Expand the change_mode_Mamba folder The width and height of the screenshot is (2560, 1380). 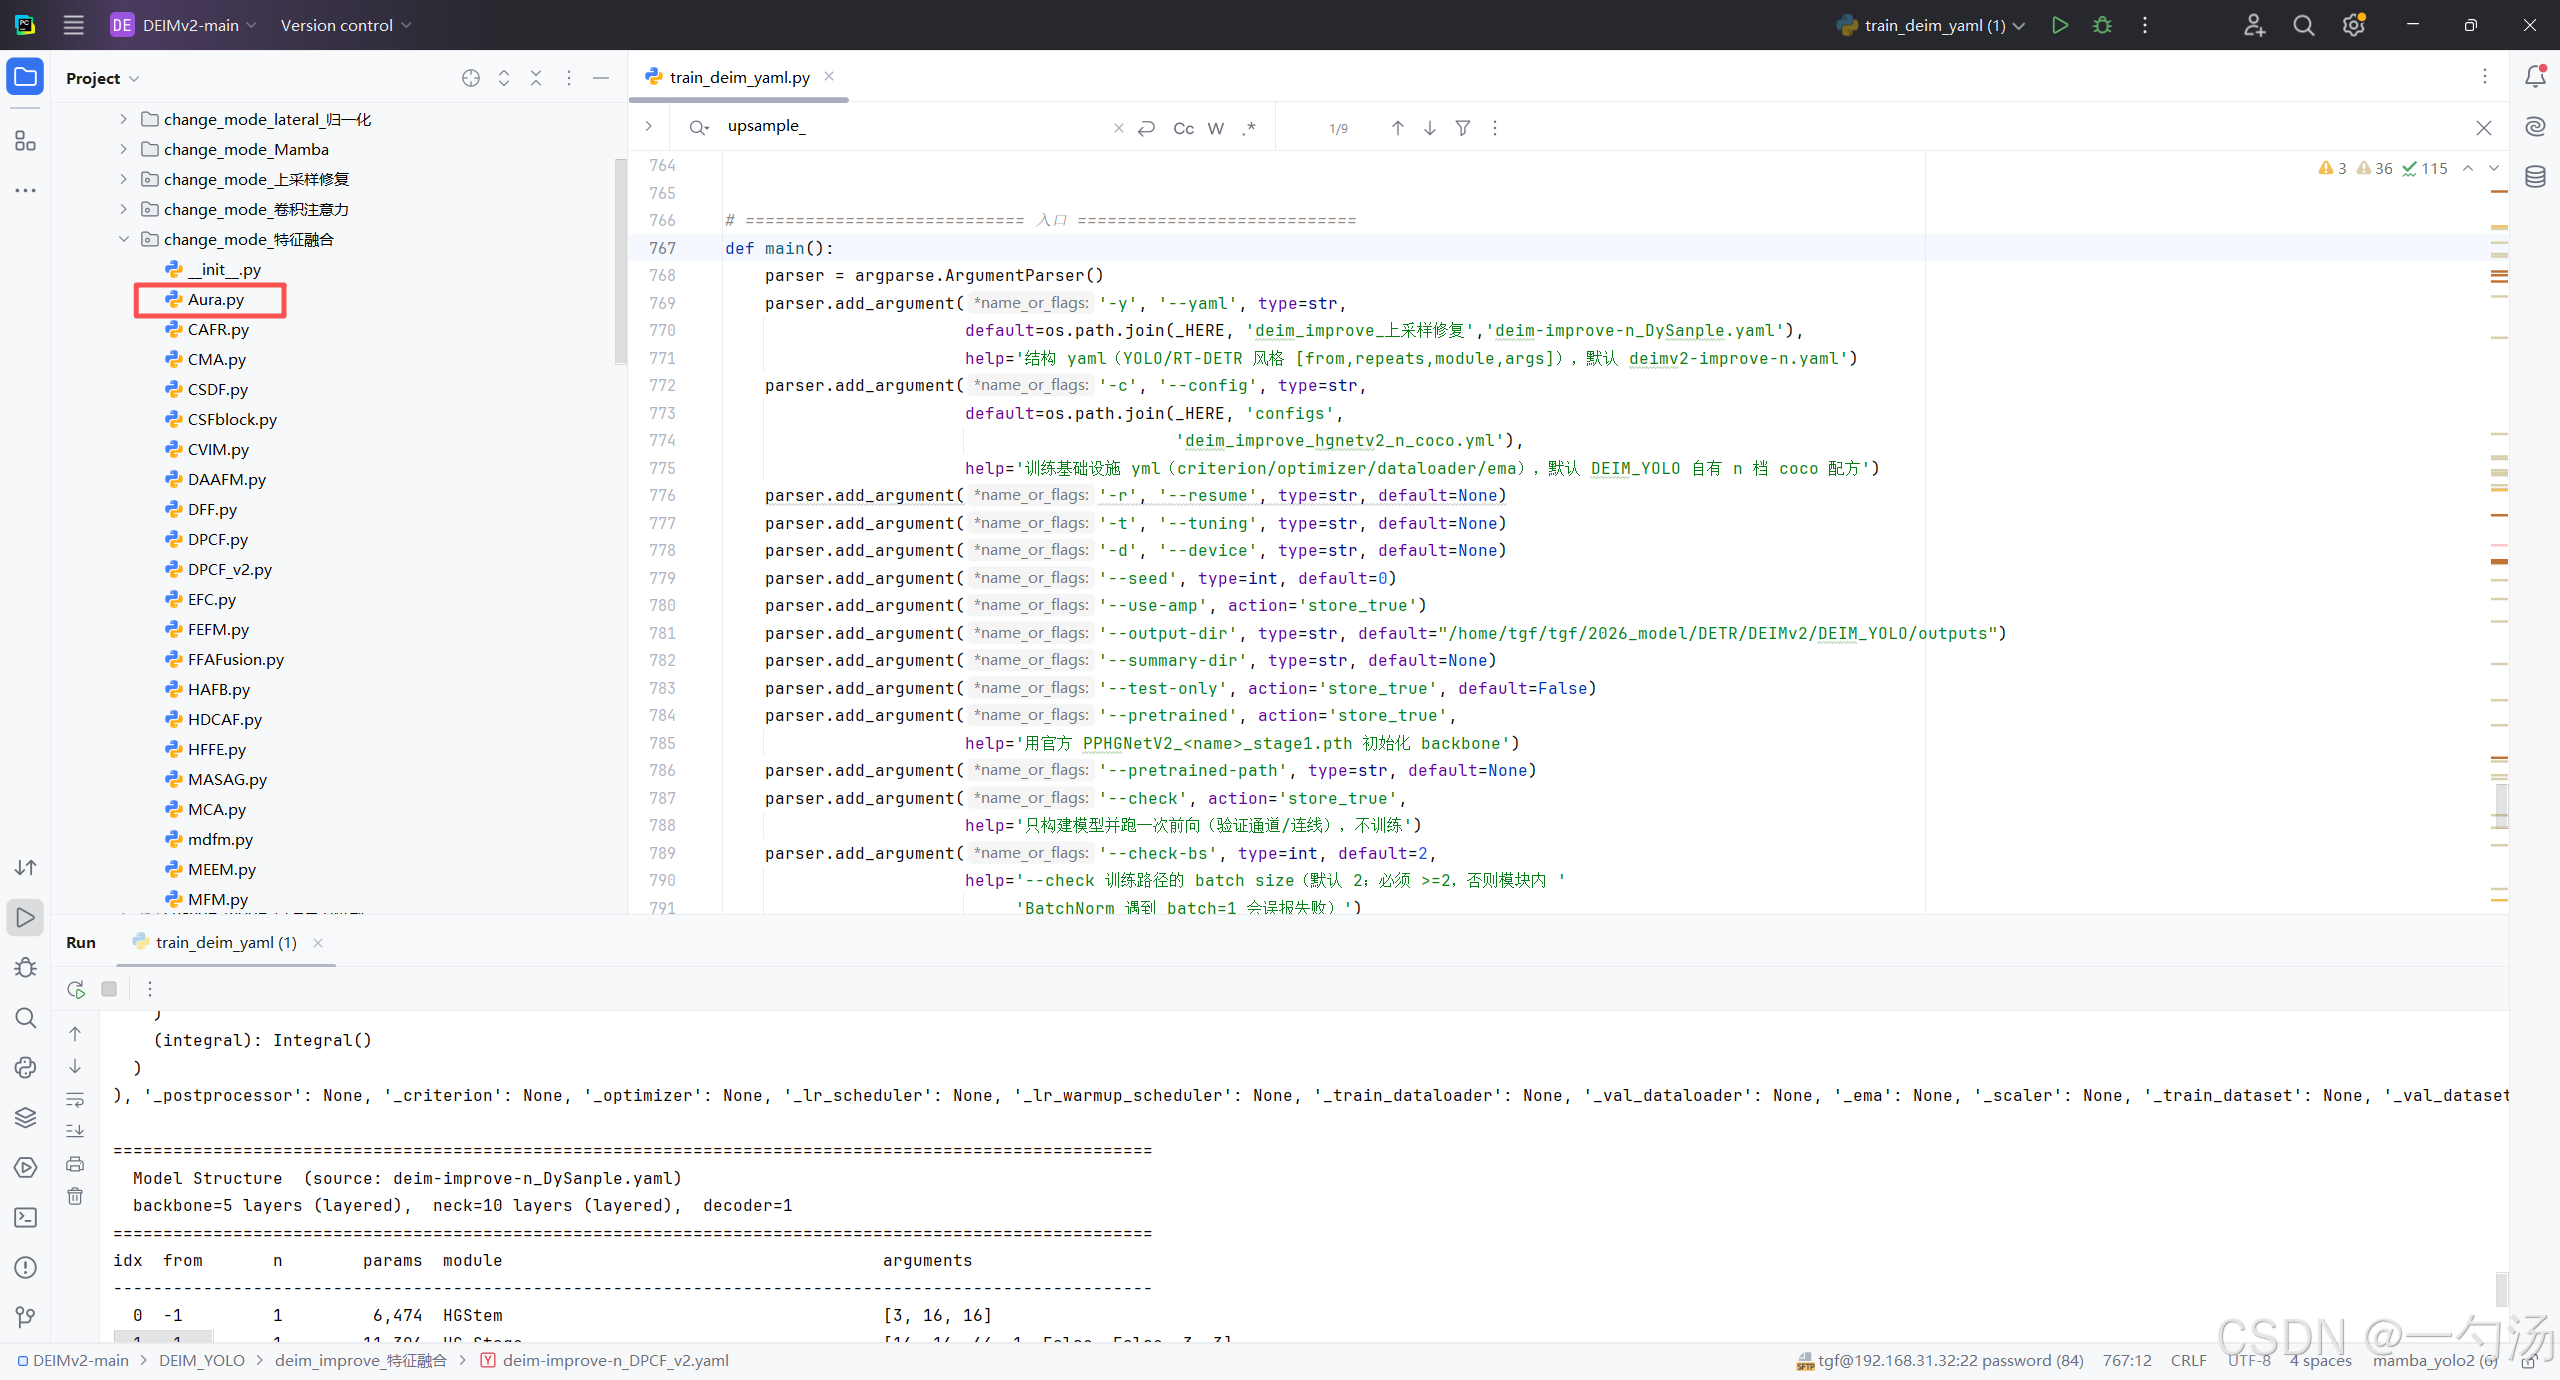pyautogui.click(x=123, y=149)
